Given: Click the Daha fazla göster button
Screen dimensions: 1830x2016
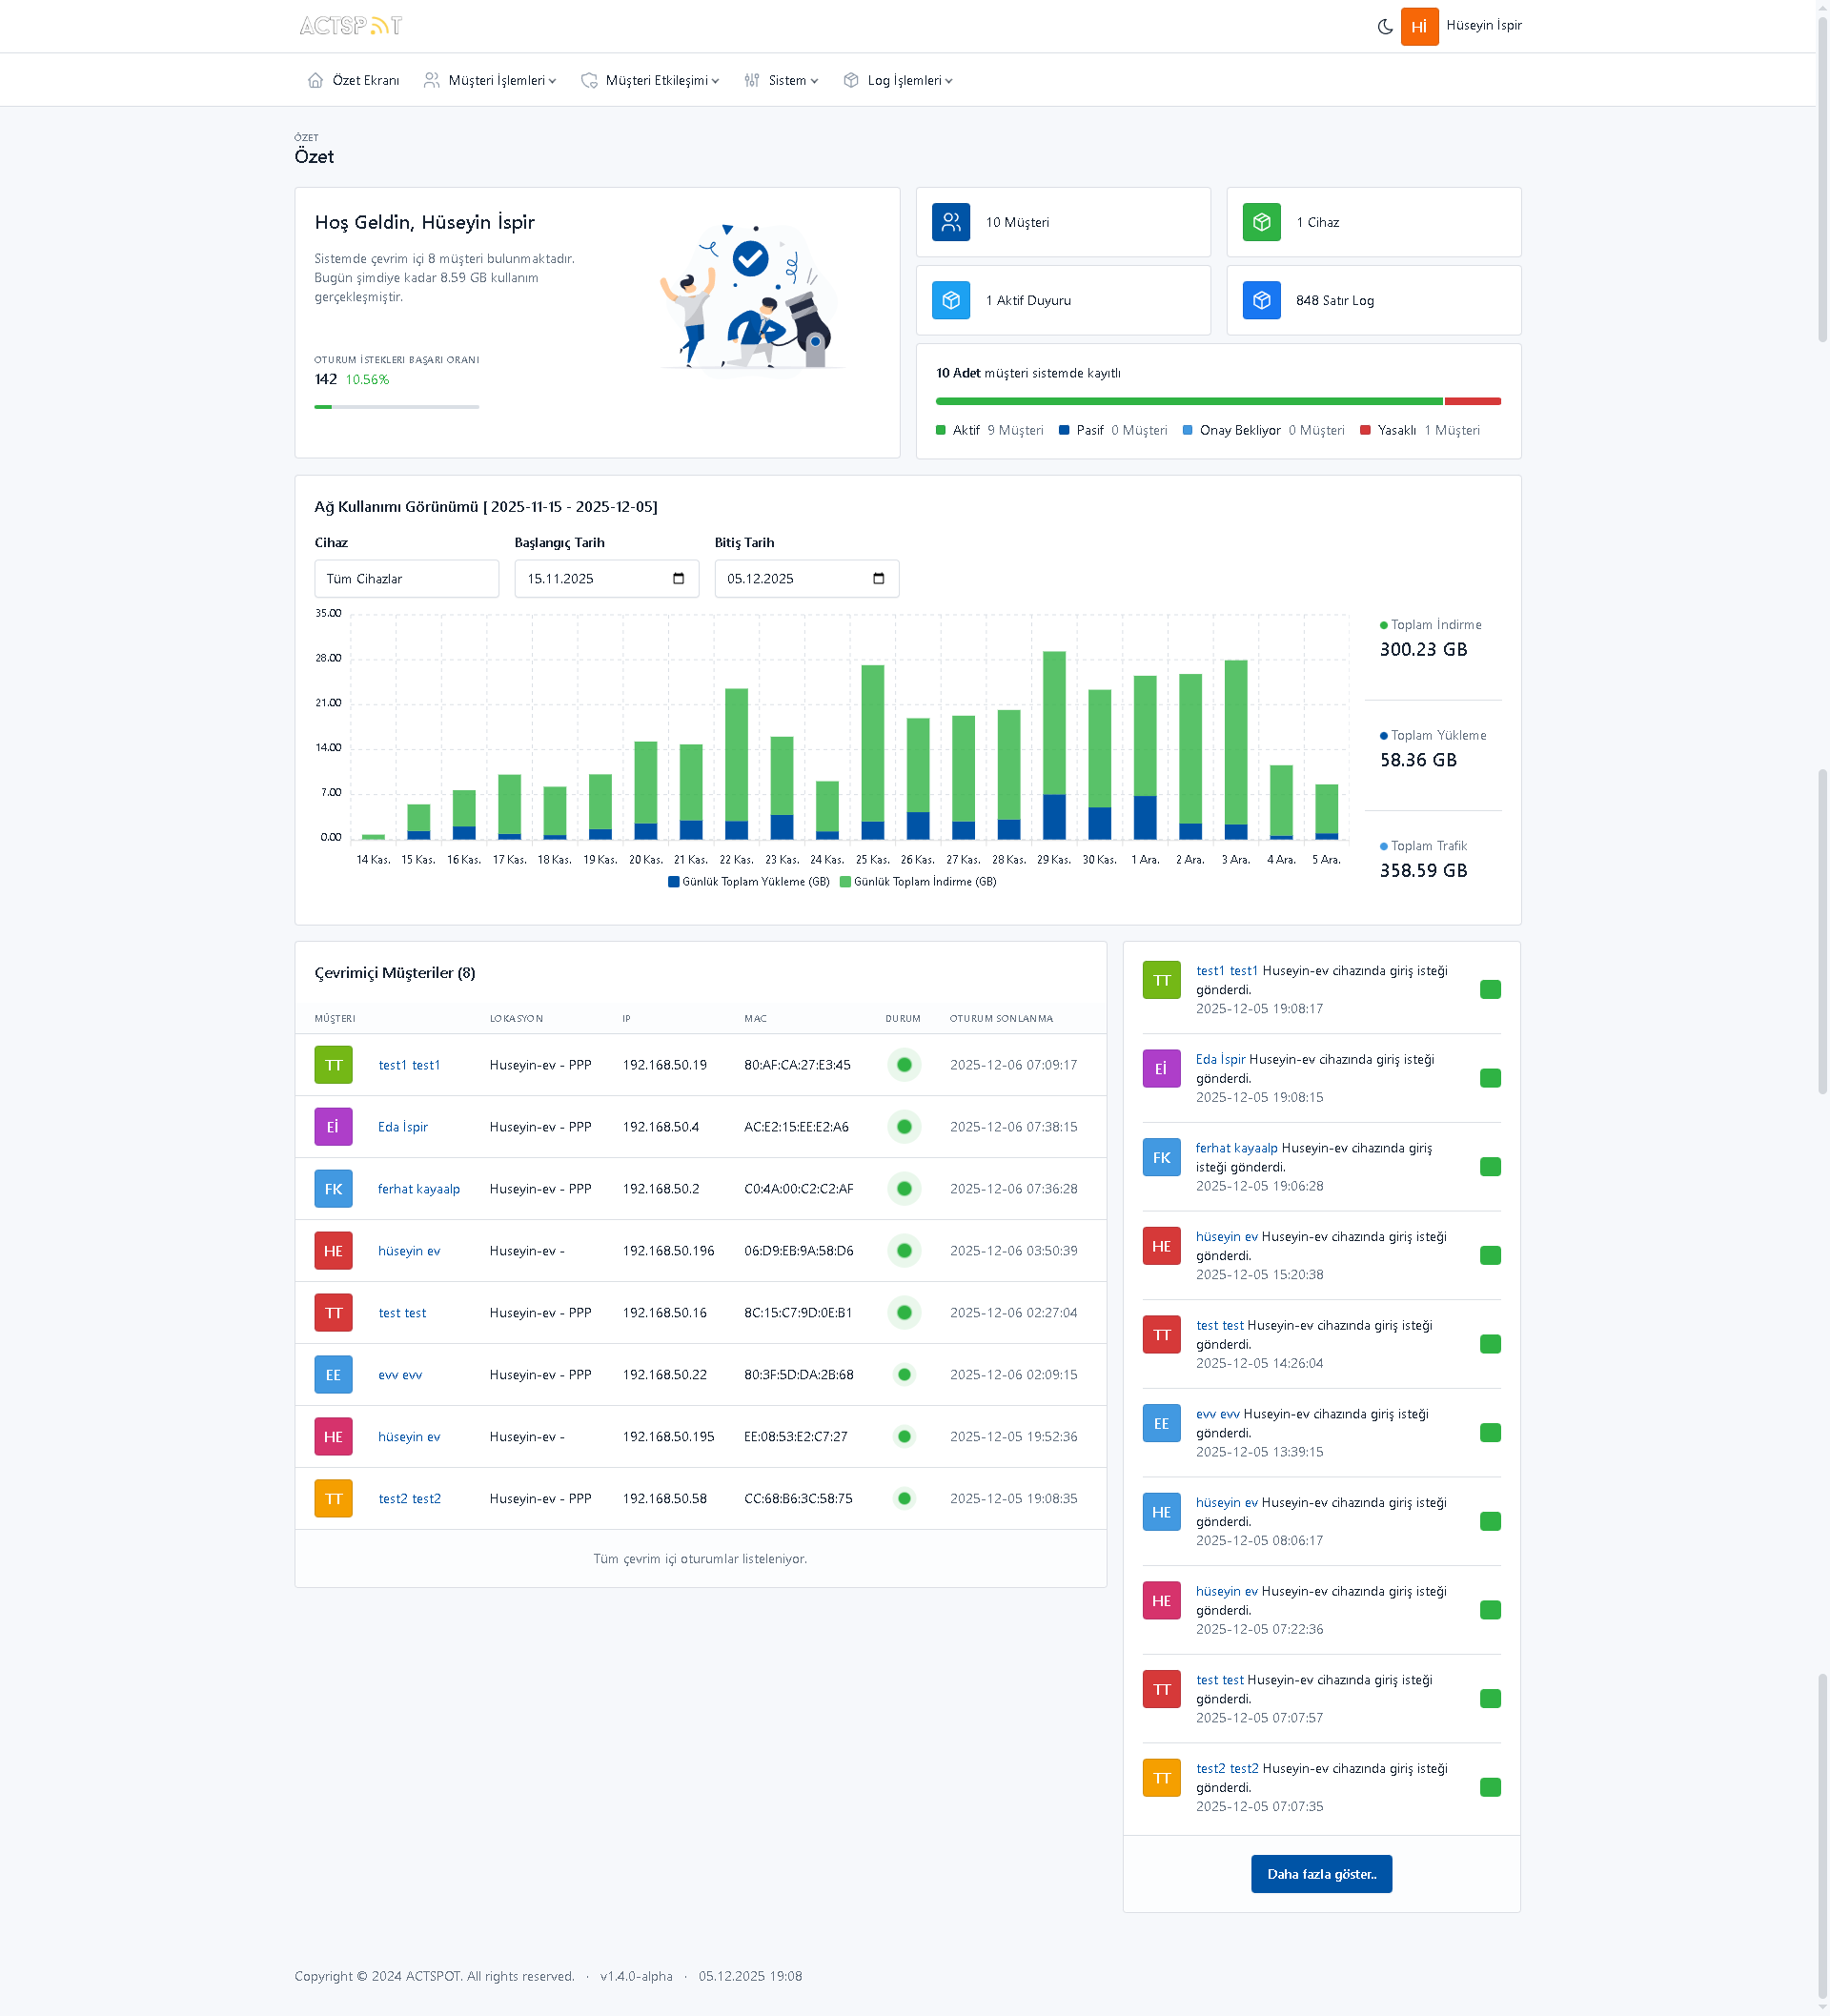Looking at the screenshot, I should pyautogui.click(x=1320, y=1874).
